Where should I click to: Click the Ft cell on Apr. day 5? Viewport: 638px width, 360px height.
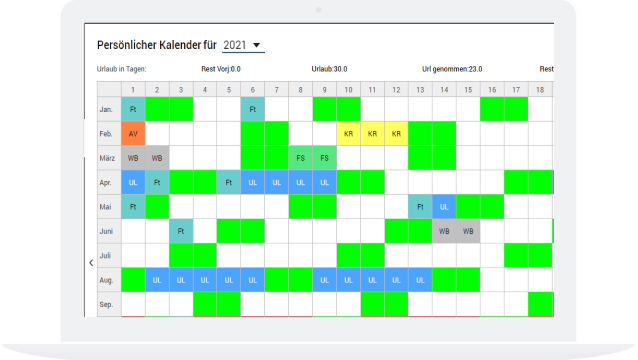(x=229, y=183)
